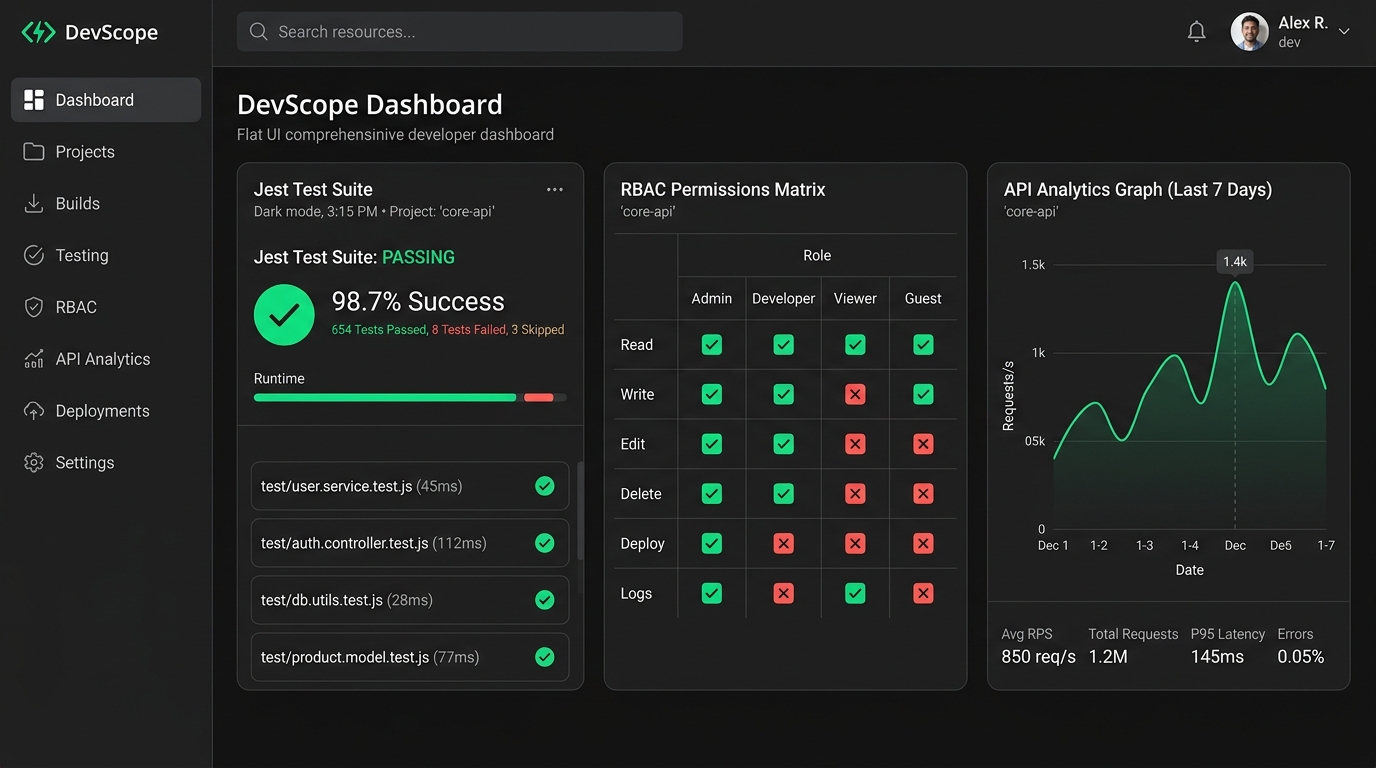Toggle Viewer permission for Logs

tap(855, 593)
